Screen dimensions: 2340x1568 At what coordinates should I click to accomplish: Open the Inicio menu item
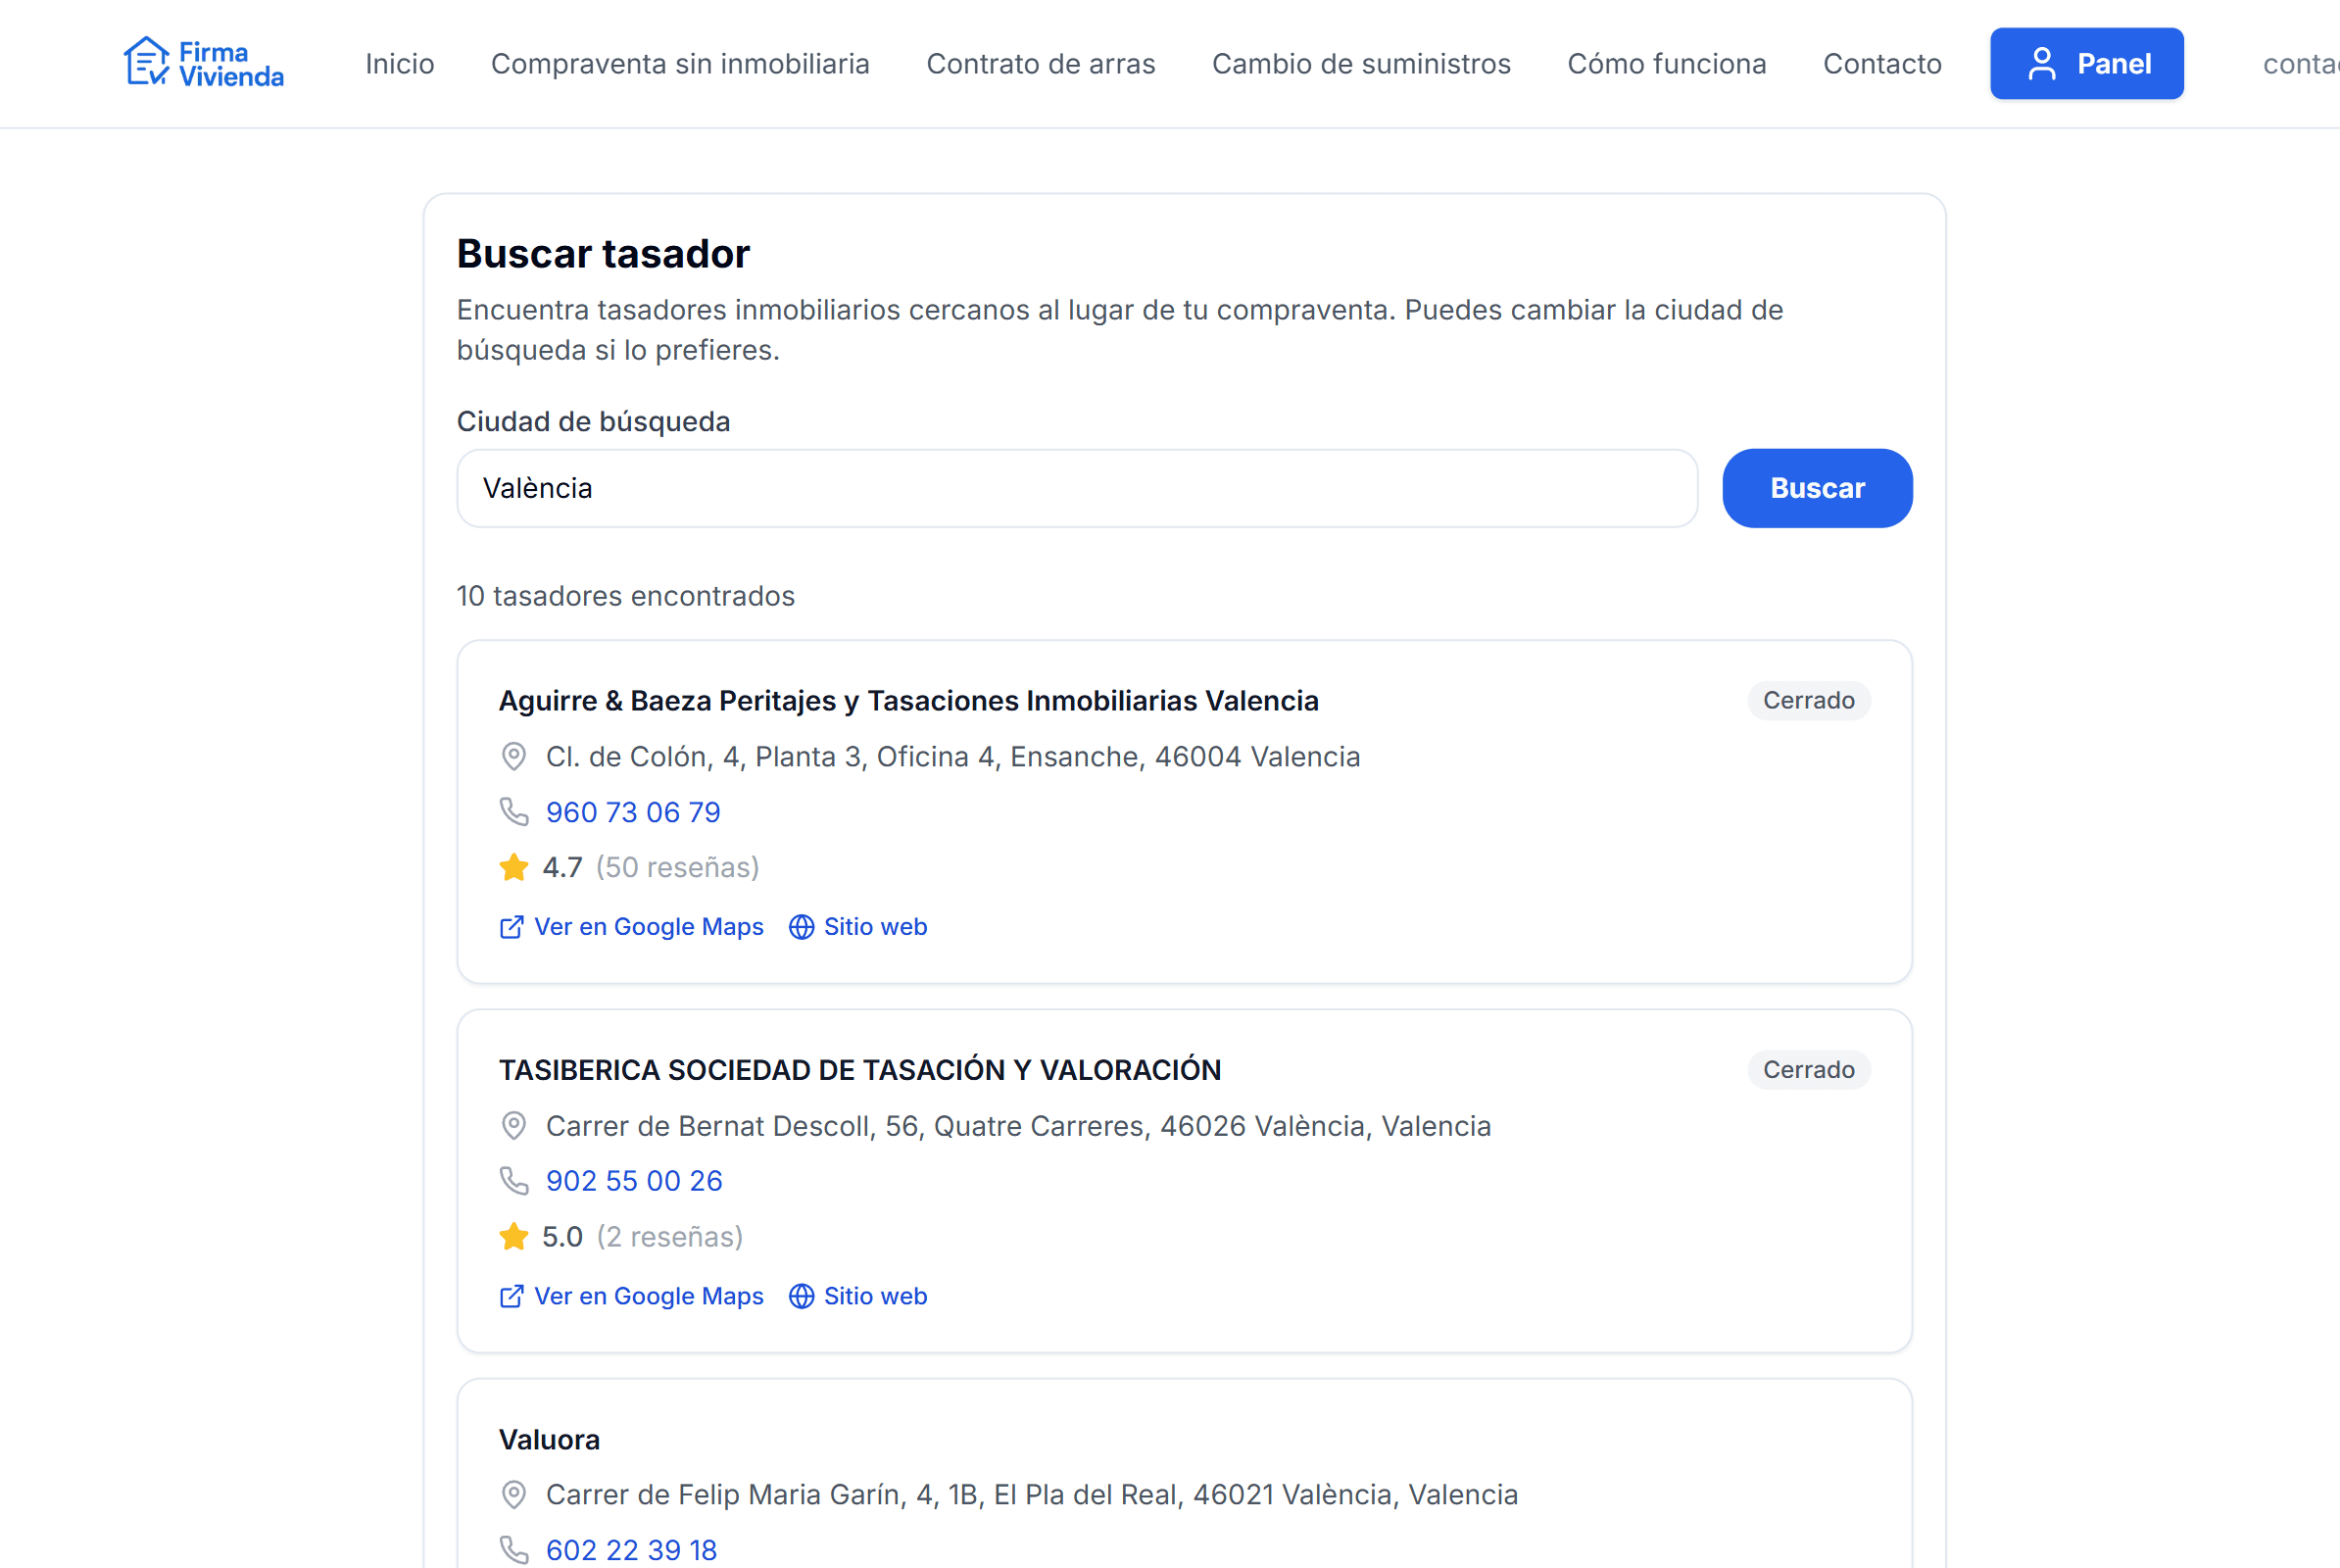399,64
